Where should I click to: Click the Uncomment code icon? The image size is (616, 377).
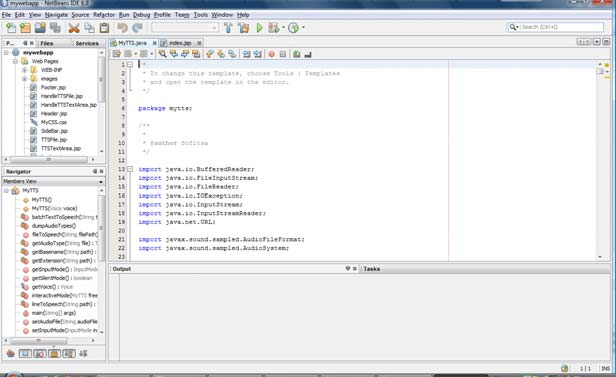pos(308,54)
